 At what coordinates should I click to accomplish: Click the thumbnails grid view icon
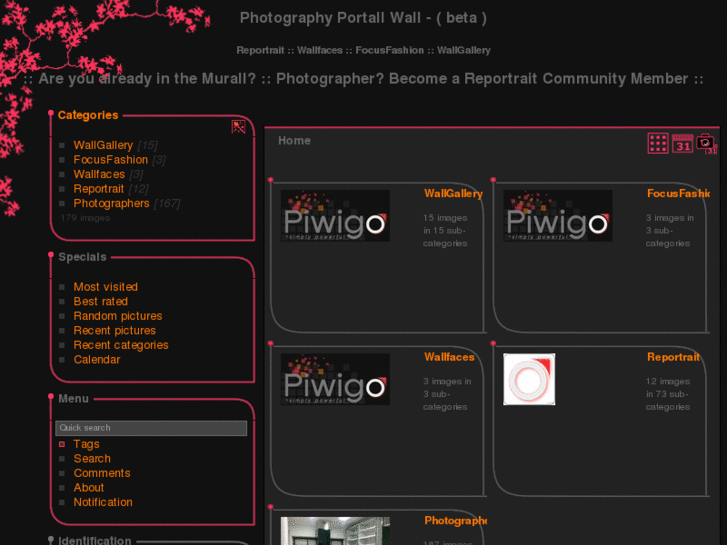(x=657, y=143)
